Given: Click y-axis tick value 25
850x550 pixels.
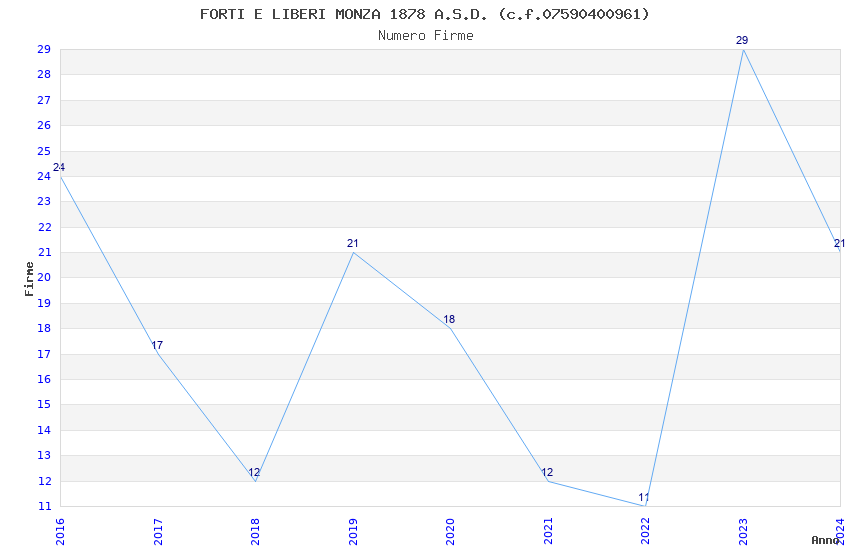Looking at the screenshot, I should (44, 151).
